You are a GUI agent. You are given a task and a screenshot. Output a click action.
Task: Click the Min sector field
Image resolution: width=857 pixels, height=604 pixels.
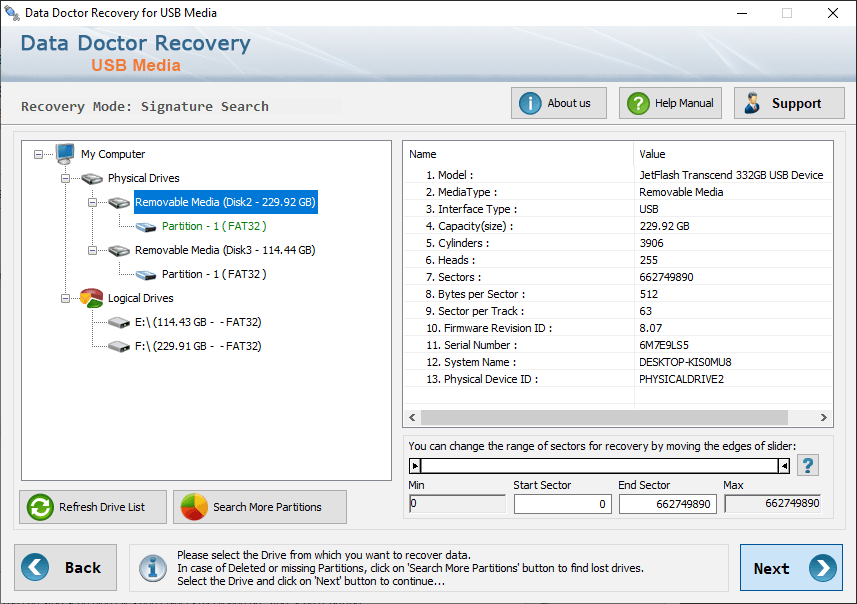(x=457, y=503)
